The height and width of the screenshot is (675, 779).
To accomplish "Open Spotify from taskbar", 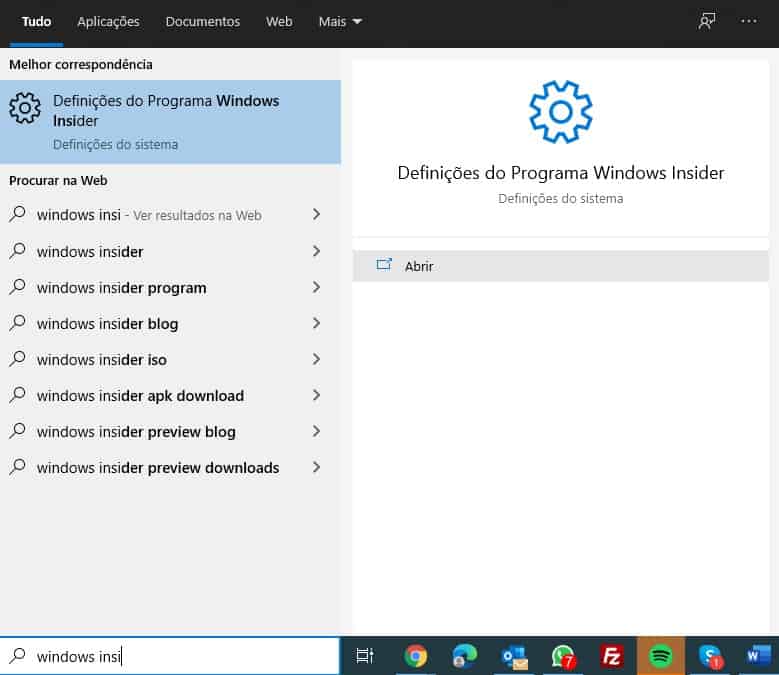I will [660, 656].
